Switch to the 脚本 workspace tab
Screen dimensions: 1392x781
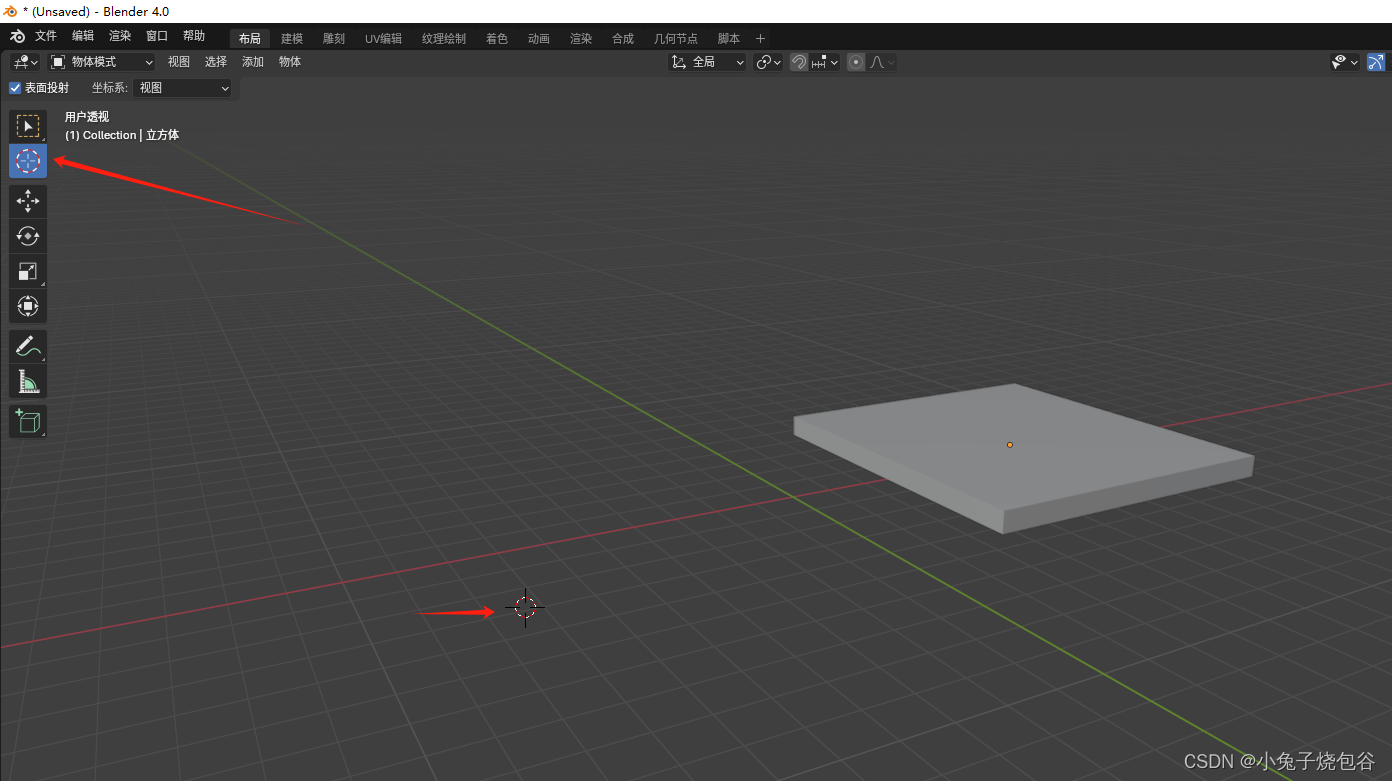point(729,39)
